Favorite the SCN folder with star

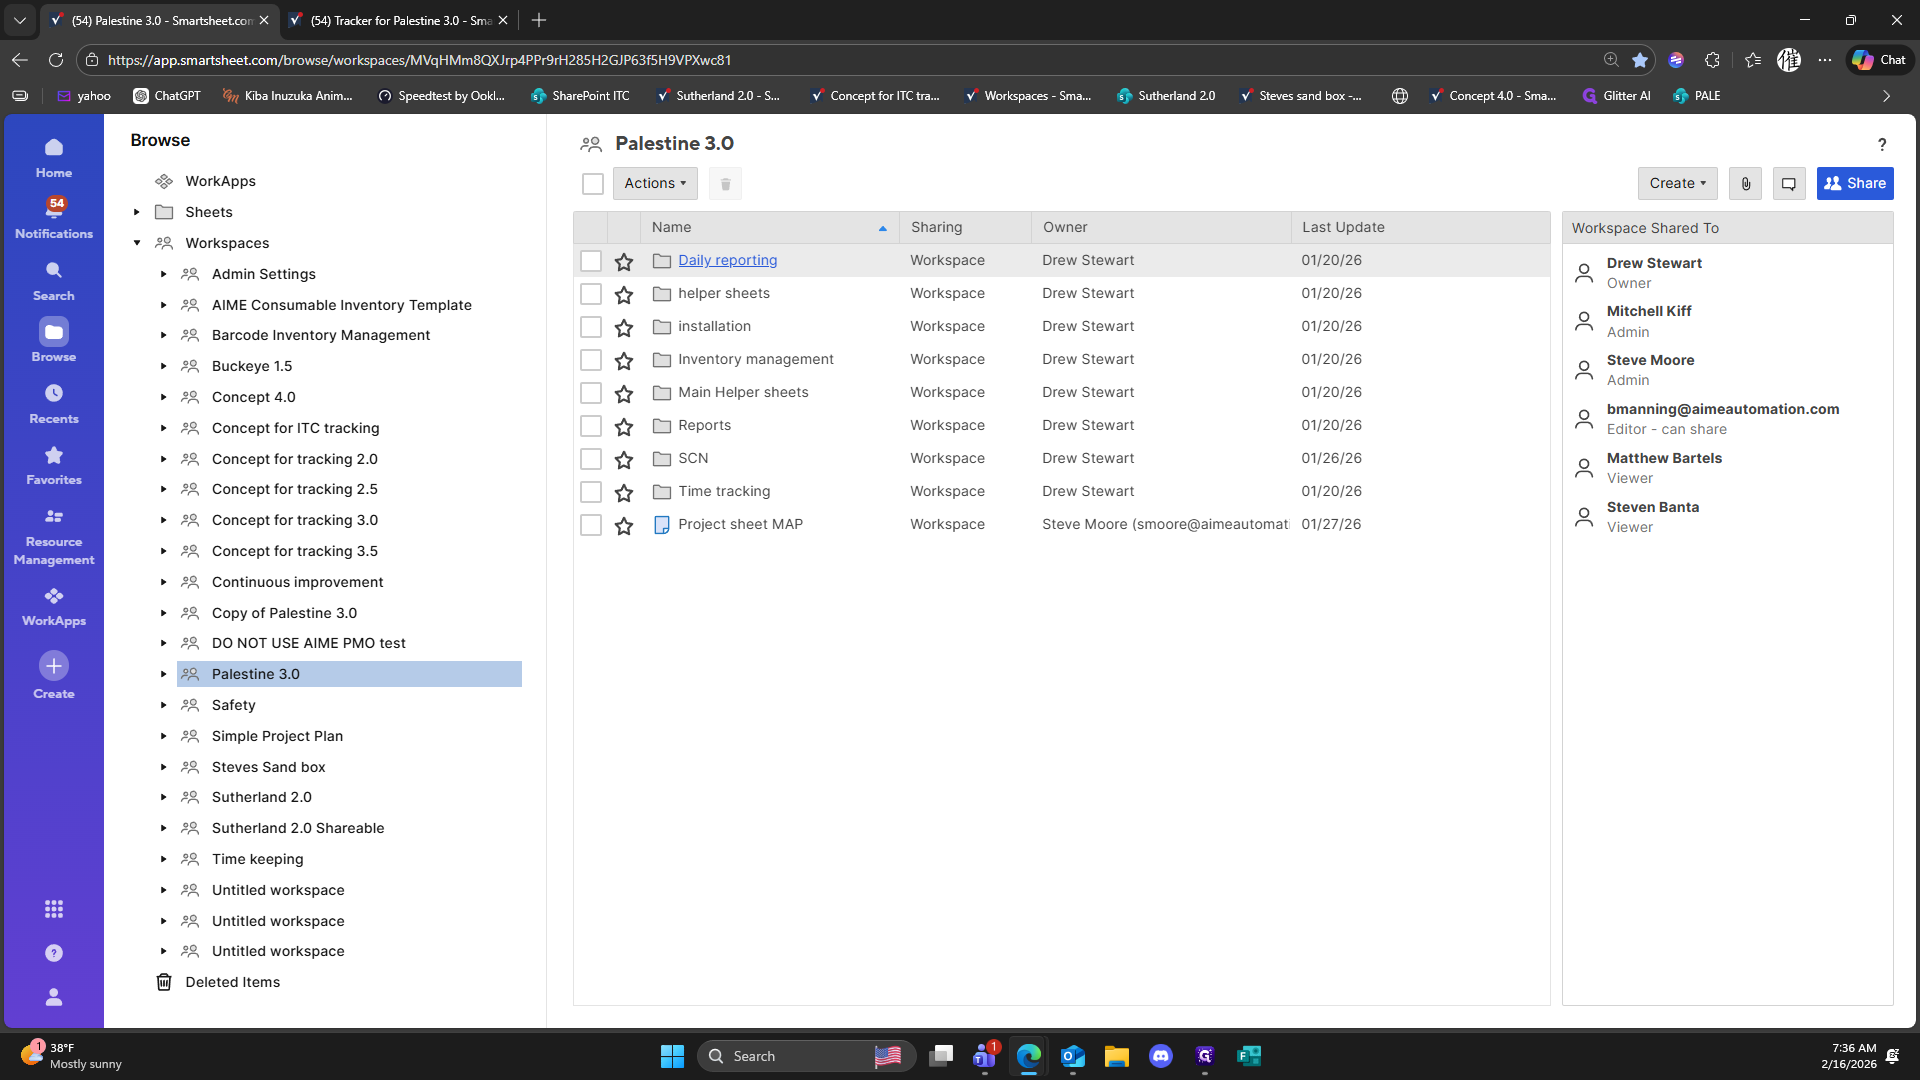[x=624, y=460]
